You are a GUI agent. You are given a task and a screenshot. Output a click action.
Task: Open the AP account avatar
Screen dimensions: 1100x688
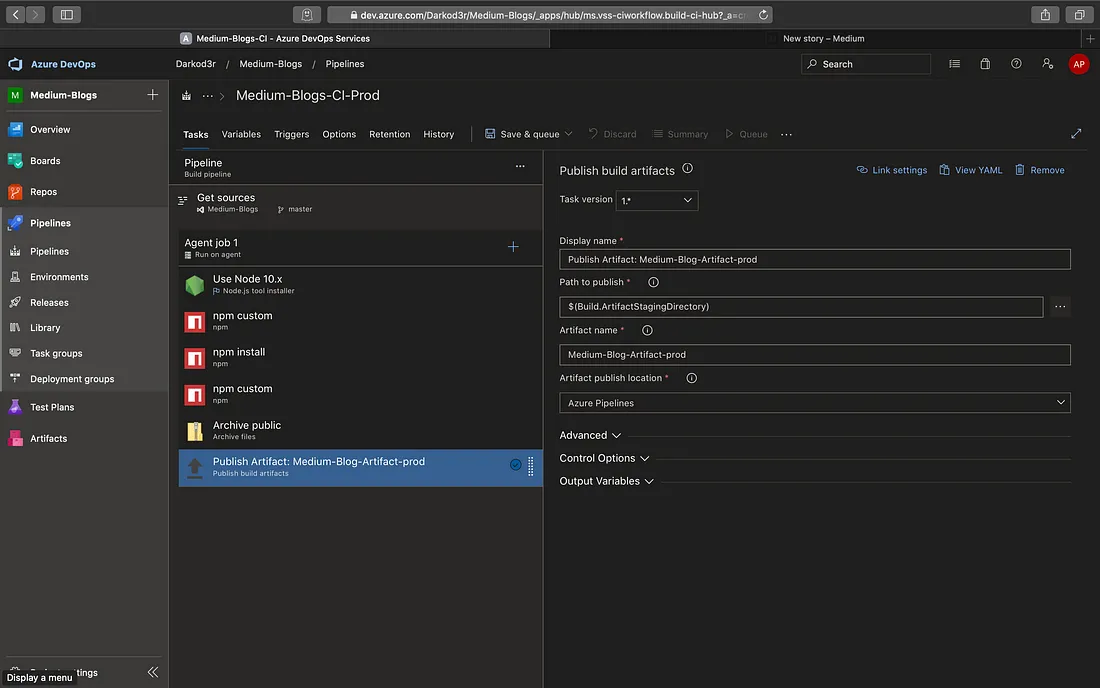coord(1078,64)
